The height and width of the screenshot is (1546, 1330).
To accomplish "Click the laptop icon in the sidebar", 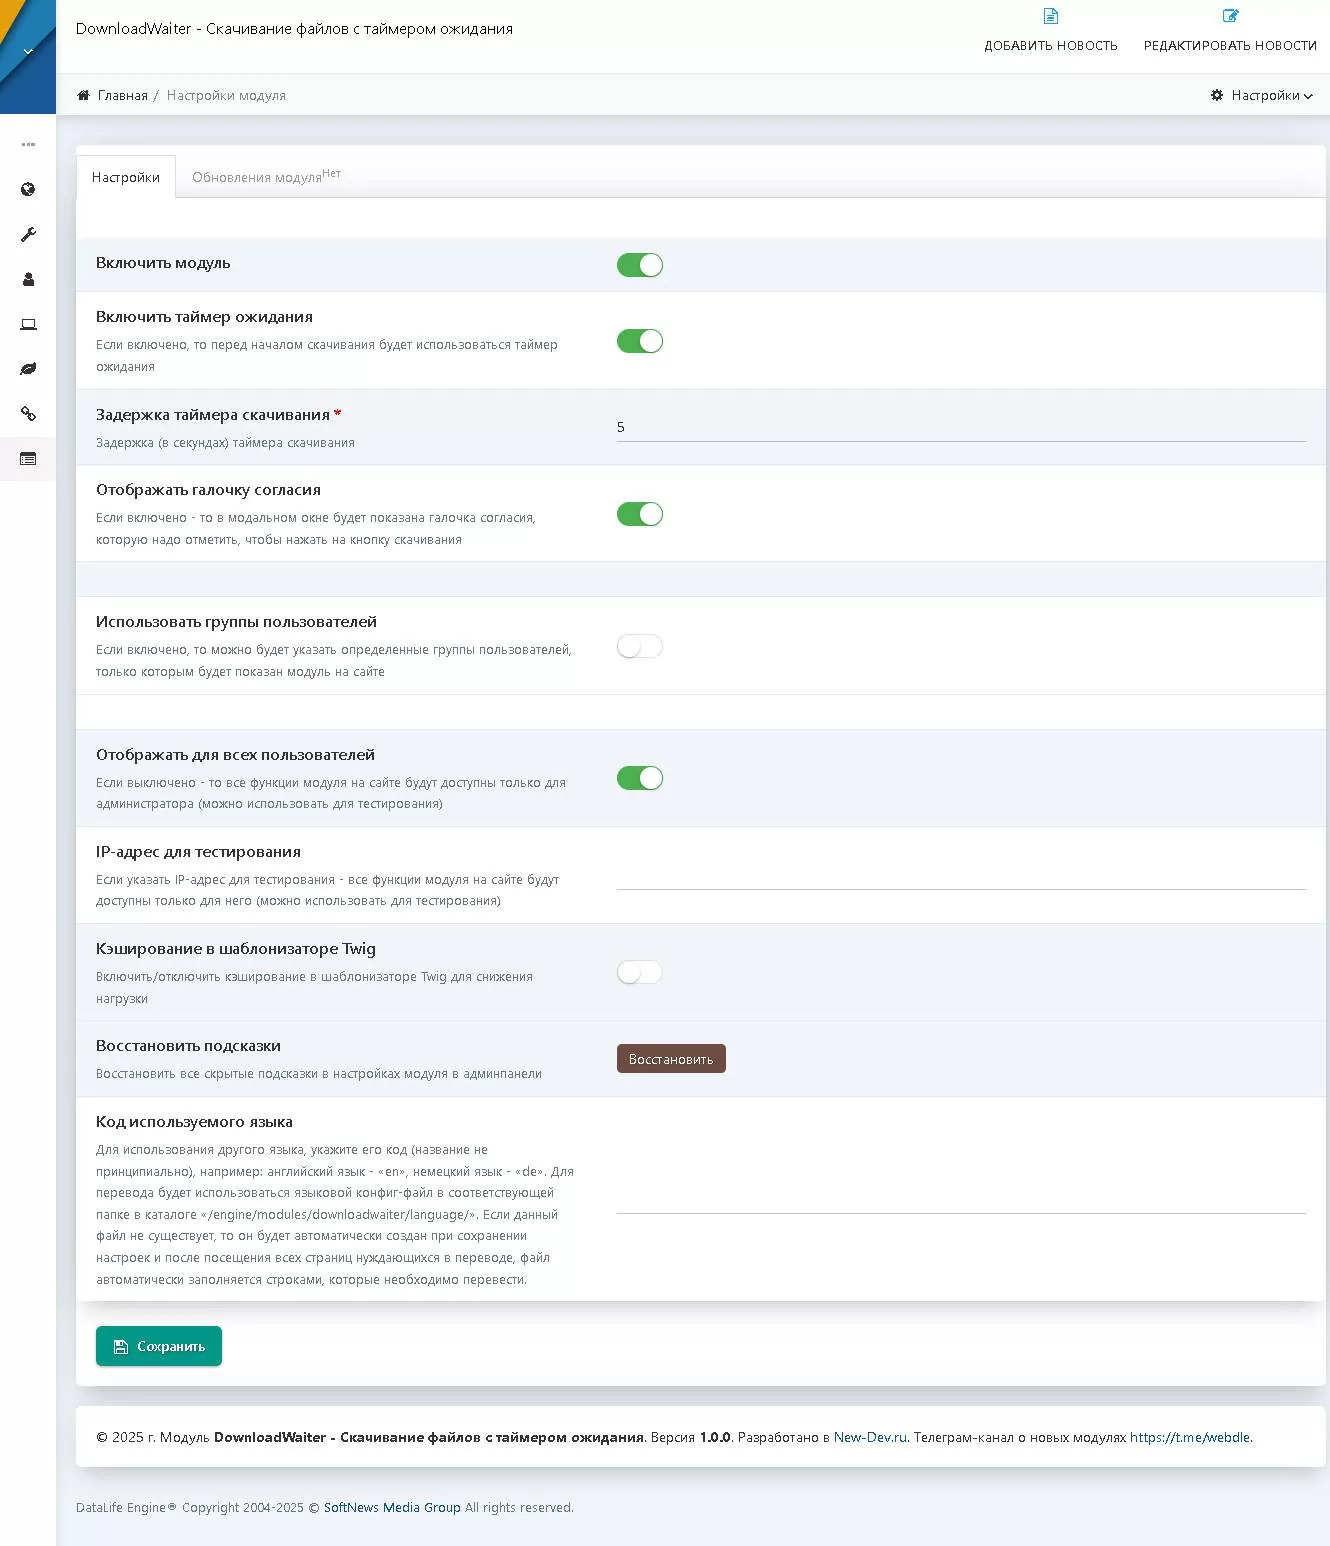I will [28, 325].
